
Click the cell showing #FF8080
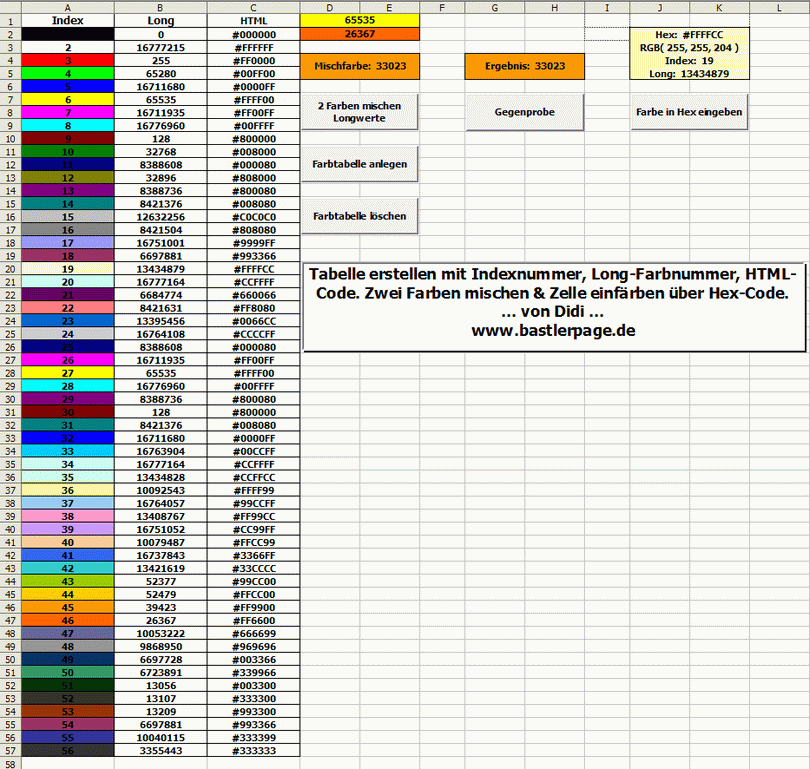point(254,308)
